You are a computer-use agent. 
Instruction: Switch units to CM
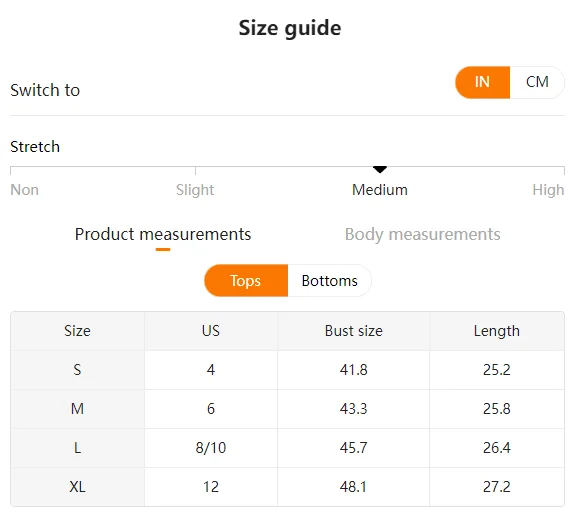click(537, 82)
